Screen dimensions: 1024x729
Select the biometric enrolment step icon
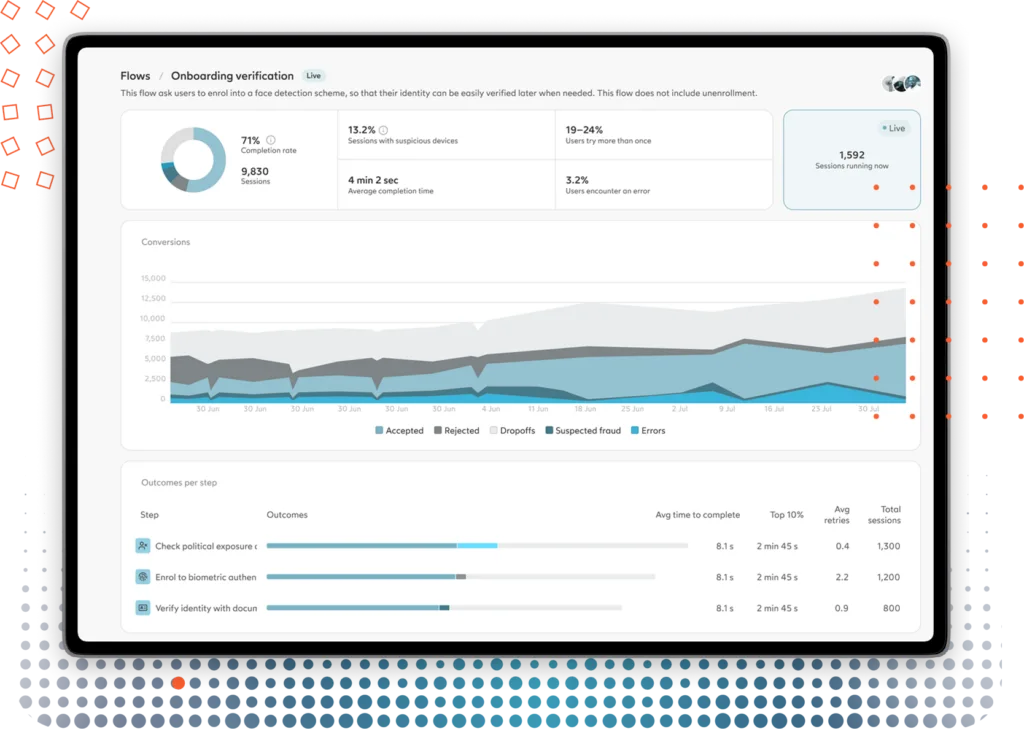pyautogui.click(x=143, y=577)
